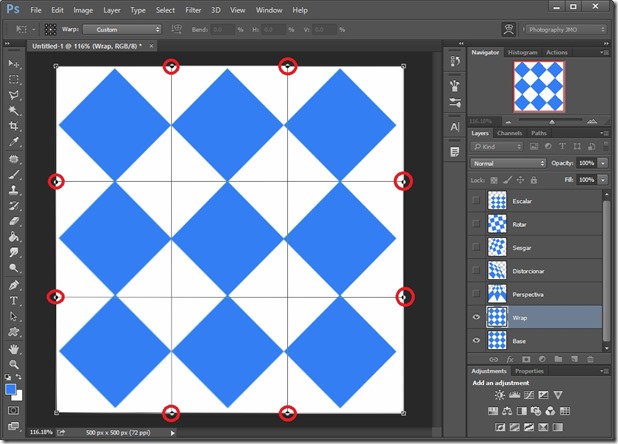618x444 pixels.
Task: Click the foreground blue color swatch
Action: point(11,389)
